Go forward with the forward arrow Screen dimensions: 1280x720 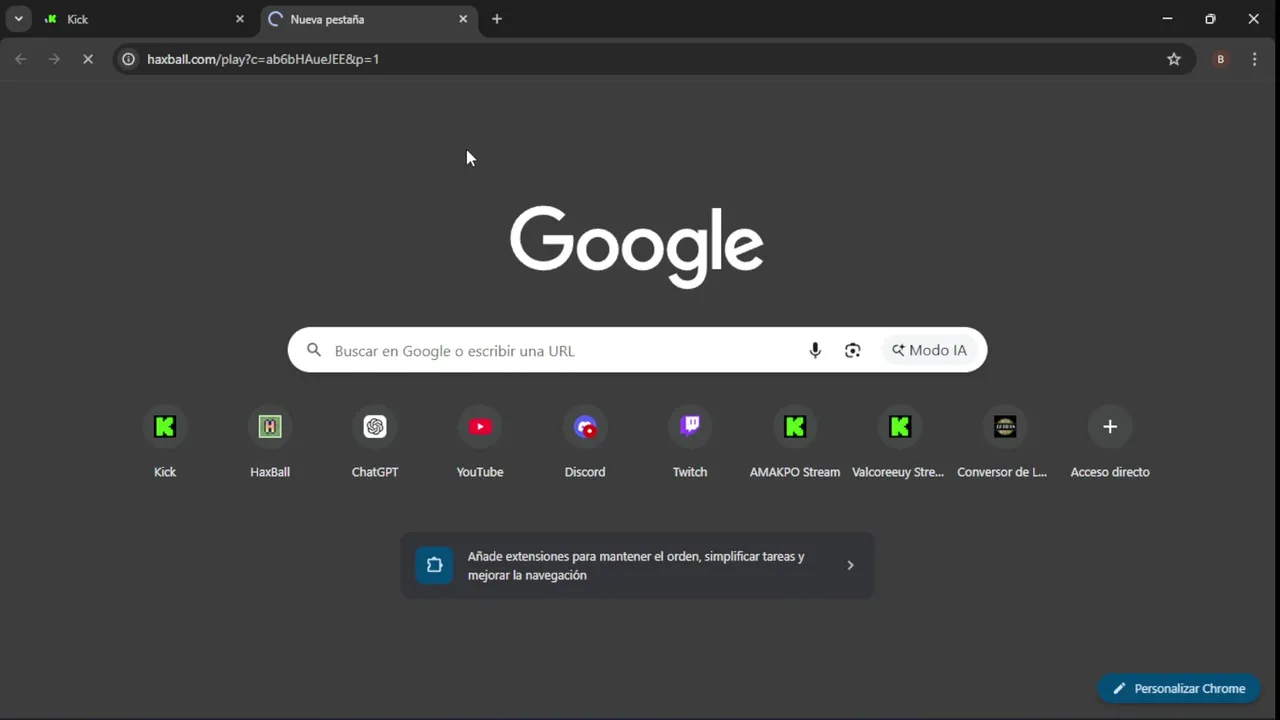click(54, 59)
